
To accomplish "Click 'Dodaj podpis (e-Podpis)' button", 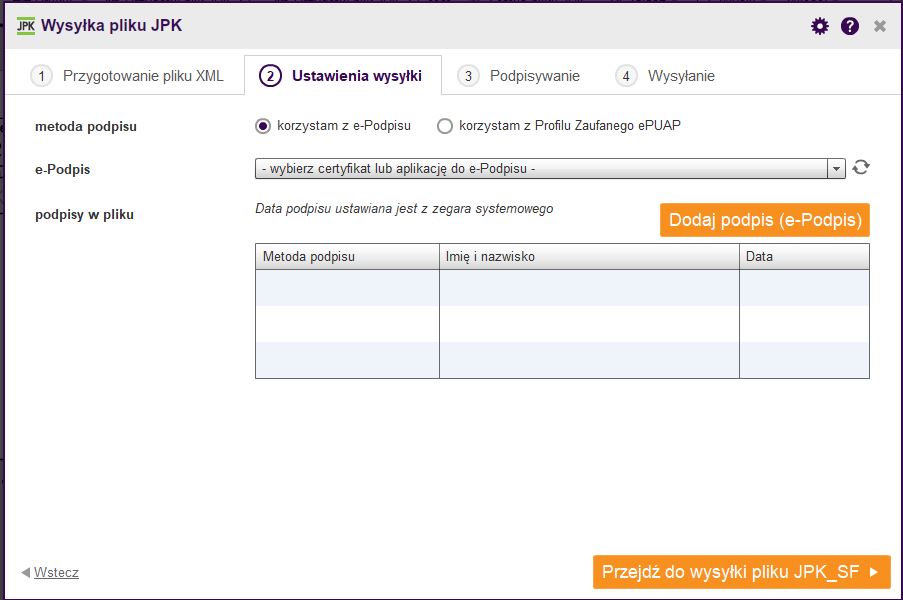I will click(x=765, y=220).
